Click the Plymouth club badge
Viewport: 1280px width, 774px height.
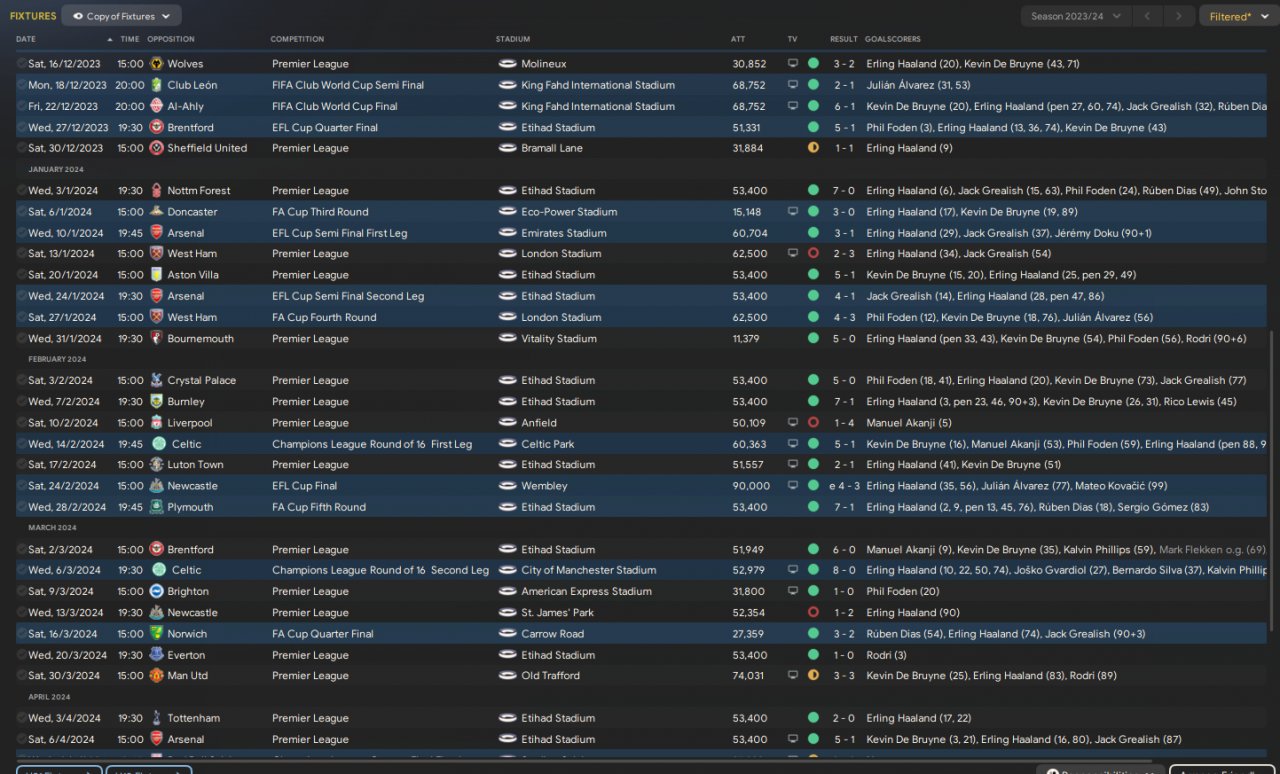click(x=156, y=507)
